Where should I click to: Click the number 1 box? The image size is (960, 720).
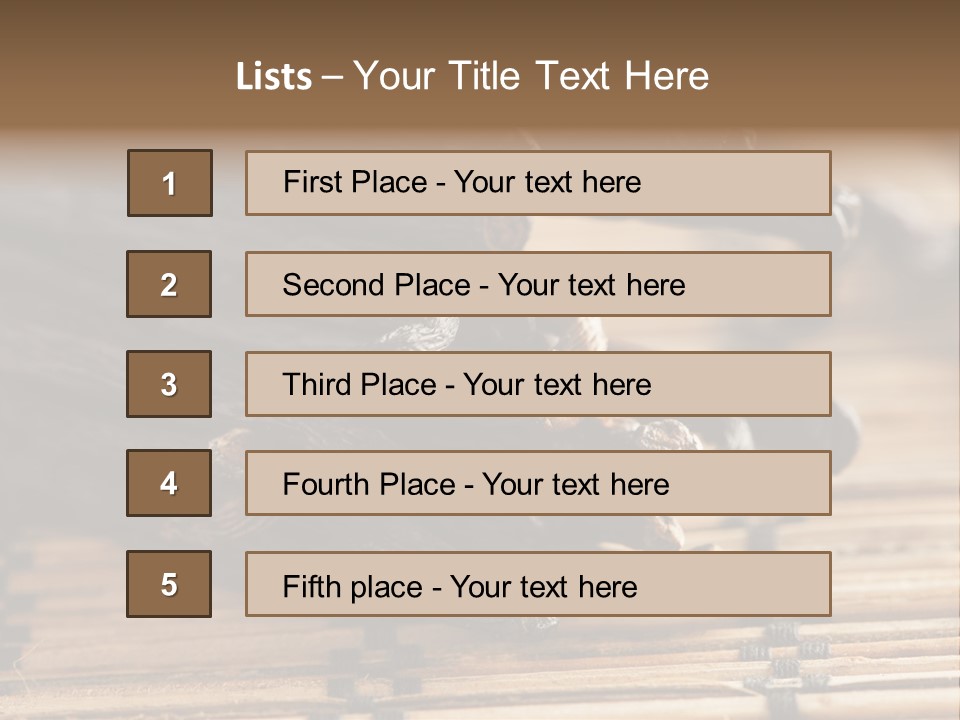(x=170, y=183)
